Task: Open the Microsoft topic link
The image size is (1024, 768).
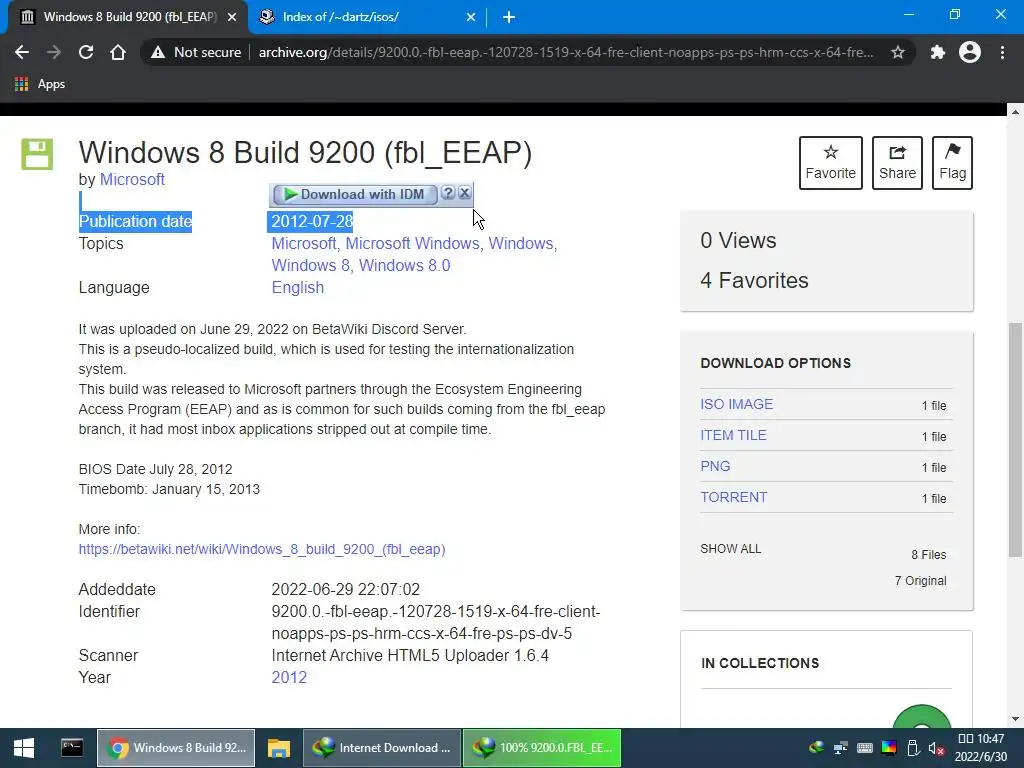Action: (304, 244)
